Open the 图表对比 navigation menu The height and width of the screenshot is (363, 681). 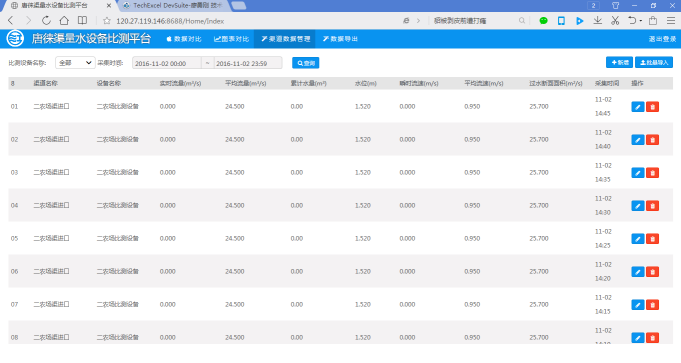231,39
